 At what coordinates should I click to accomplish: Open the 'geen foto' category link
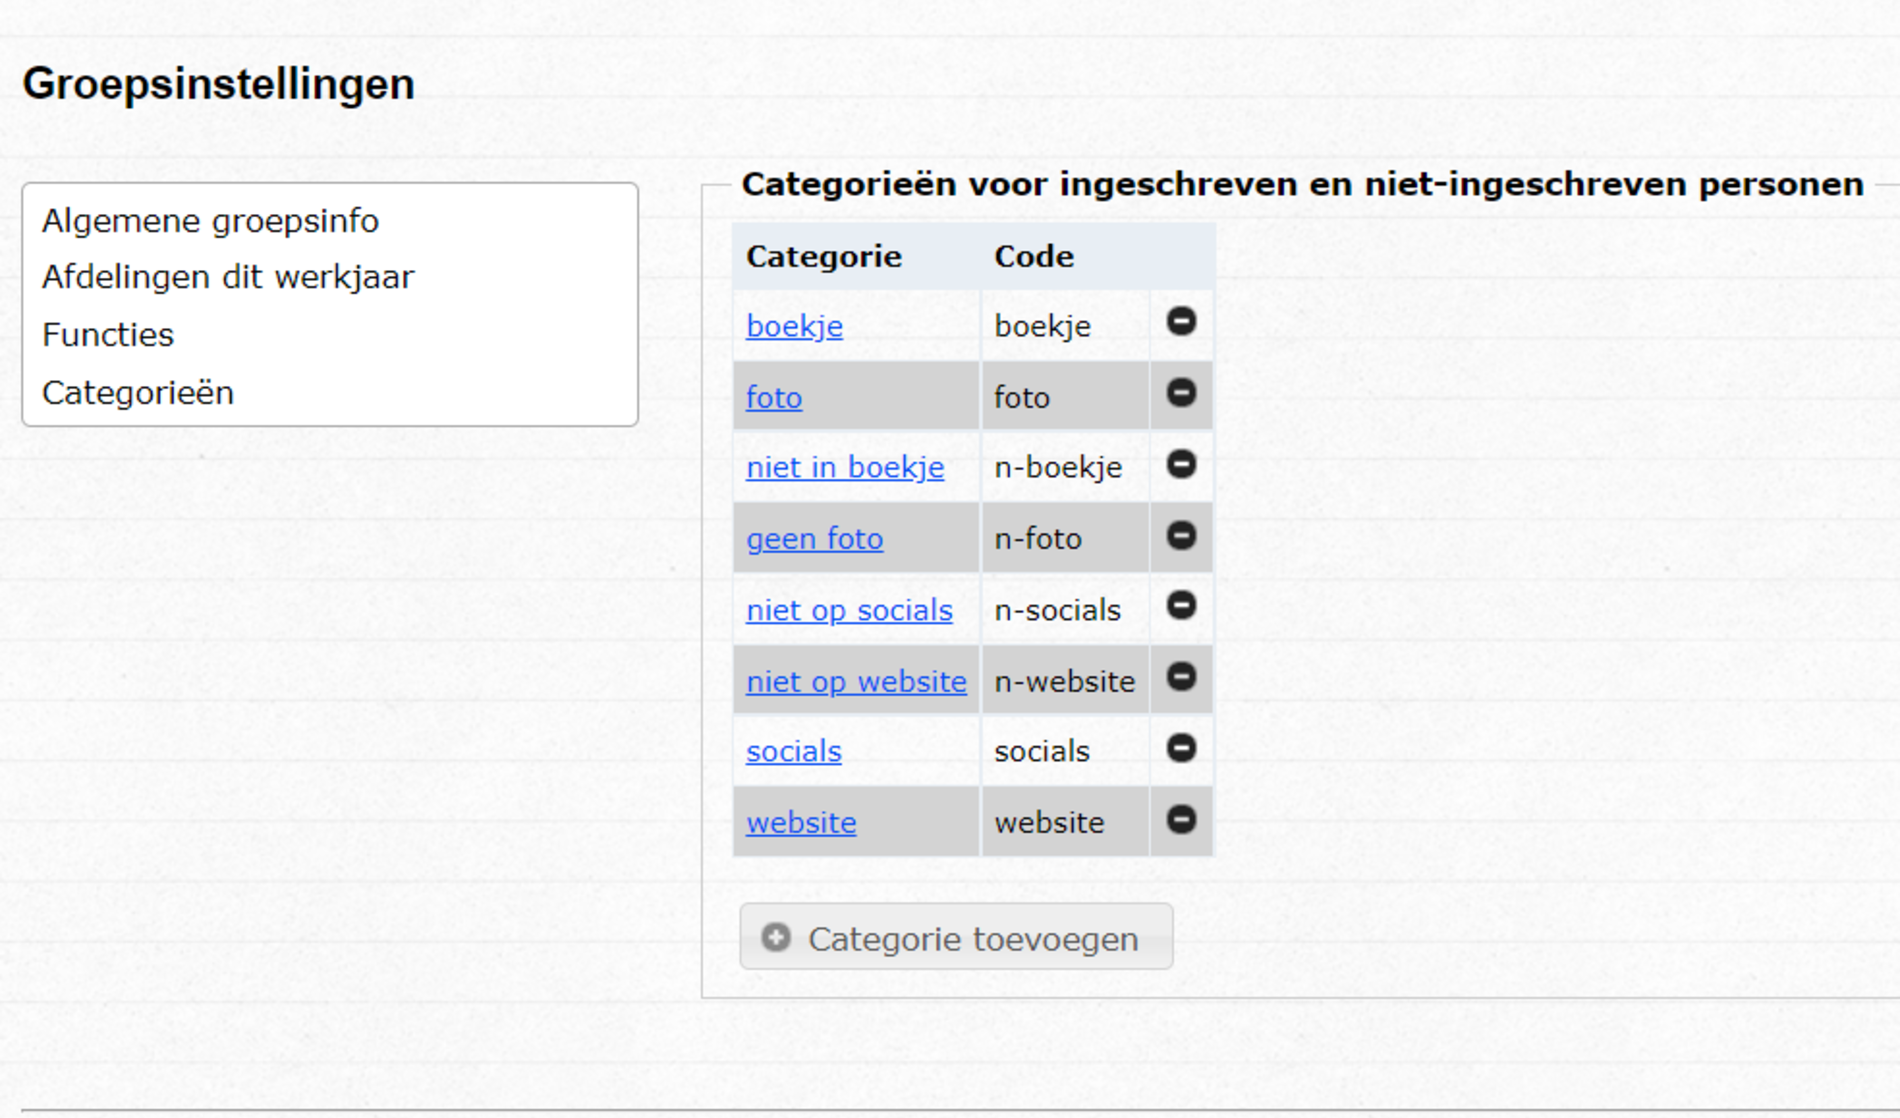click(815, 539)
